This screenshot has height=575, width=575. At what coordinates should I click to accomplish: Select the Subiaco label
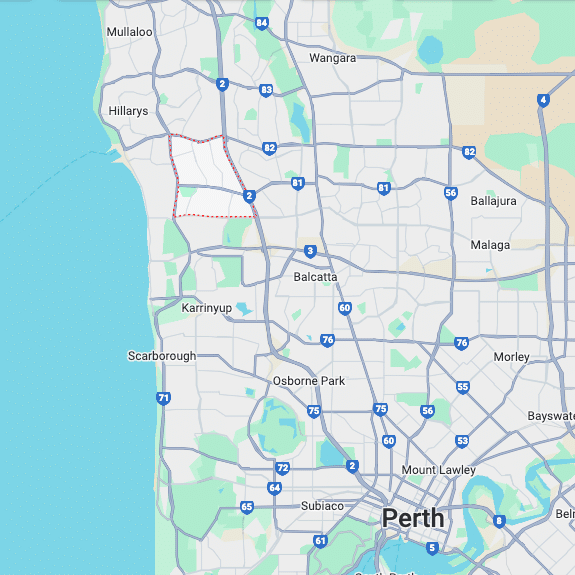tap(322, 506)
